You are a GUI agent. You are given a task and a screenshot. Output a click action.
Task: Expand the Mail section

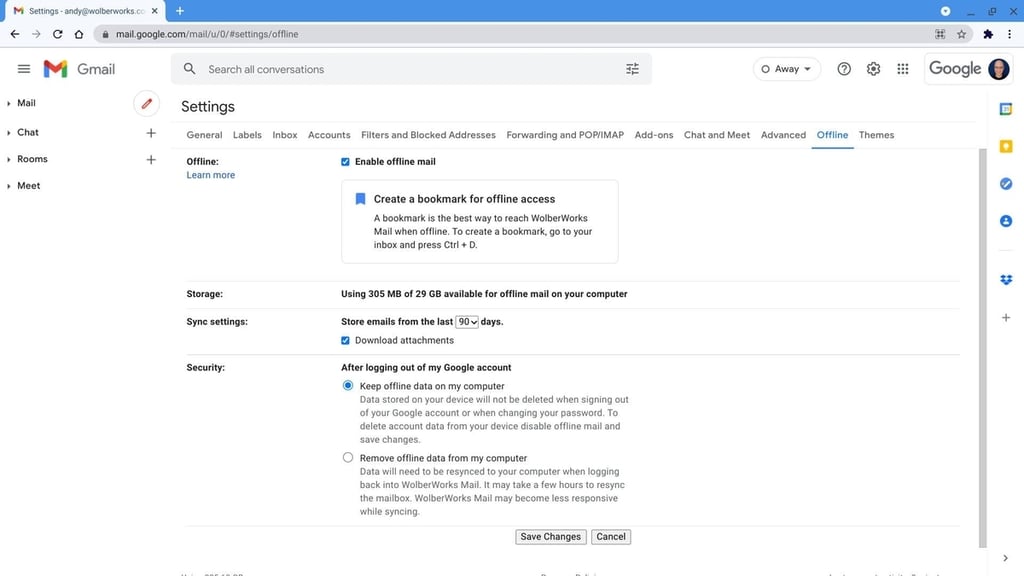tap(8, 103)
